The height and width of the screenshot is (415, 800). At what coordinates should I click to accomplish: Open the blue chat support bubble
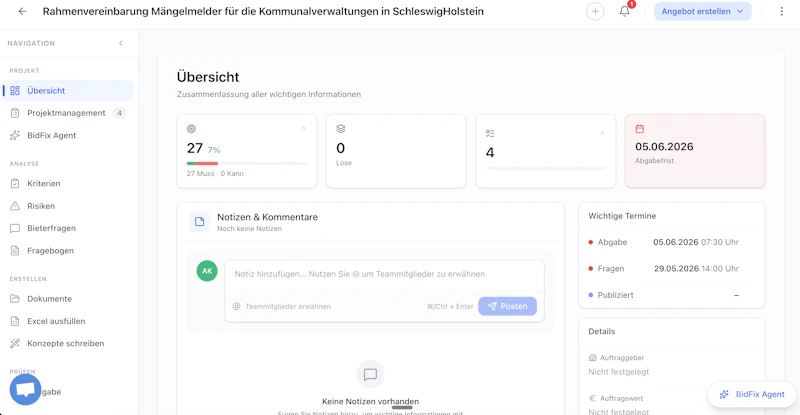pos(26,389)
